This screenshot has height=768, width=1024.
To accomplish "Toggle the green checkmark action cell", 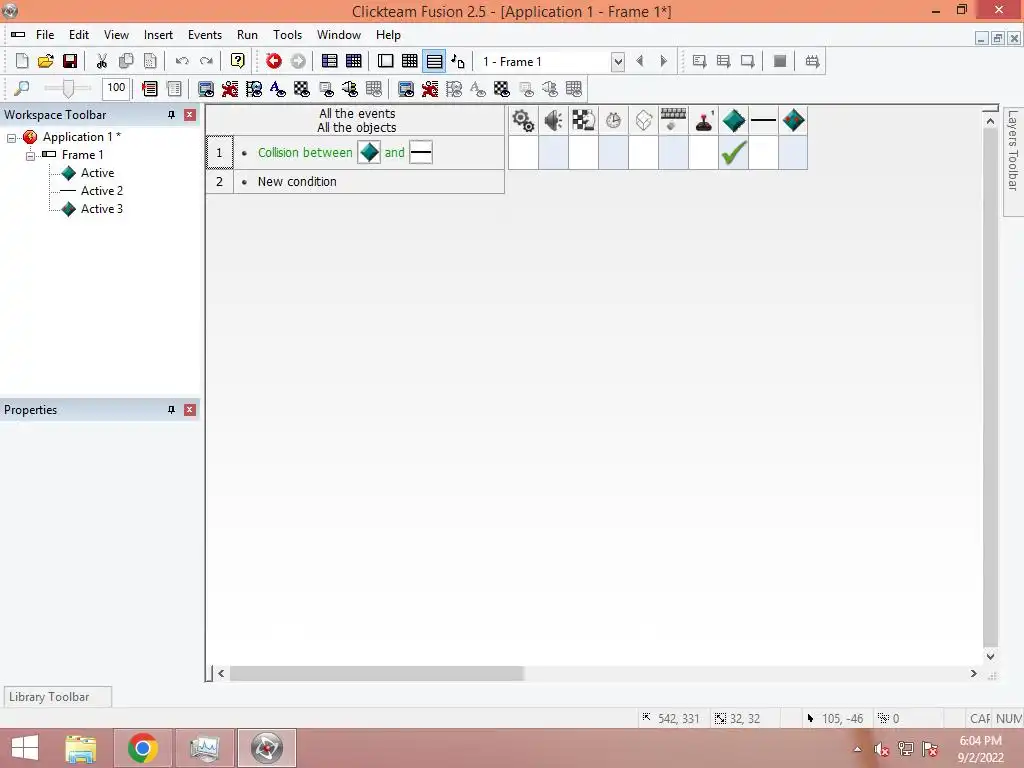I will click(x=733, y=153).
